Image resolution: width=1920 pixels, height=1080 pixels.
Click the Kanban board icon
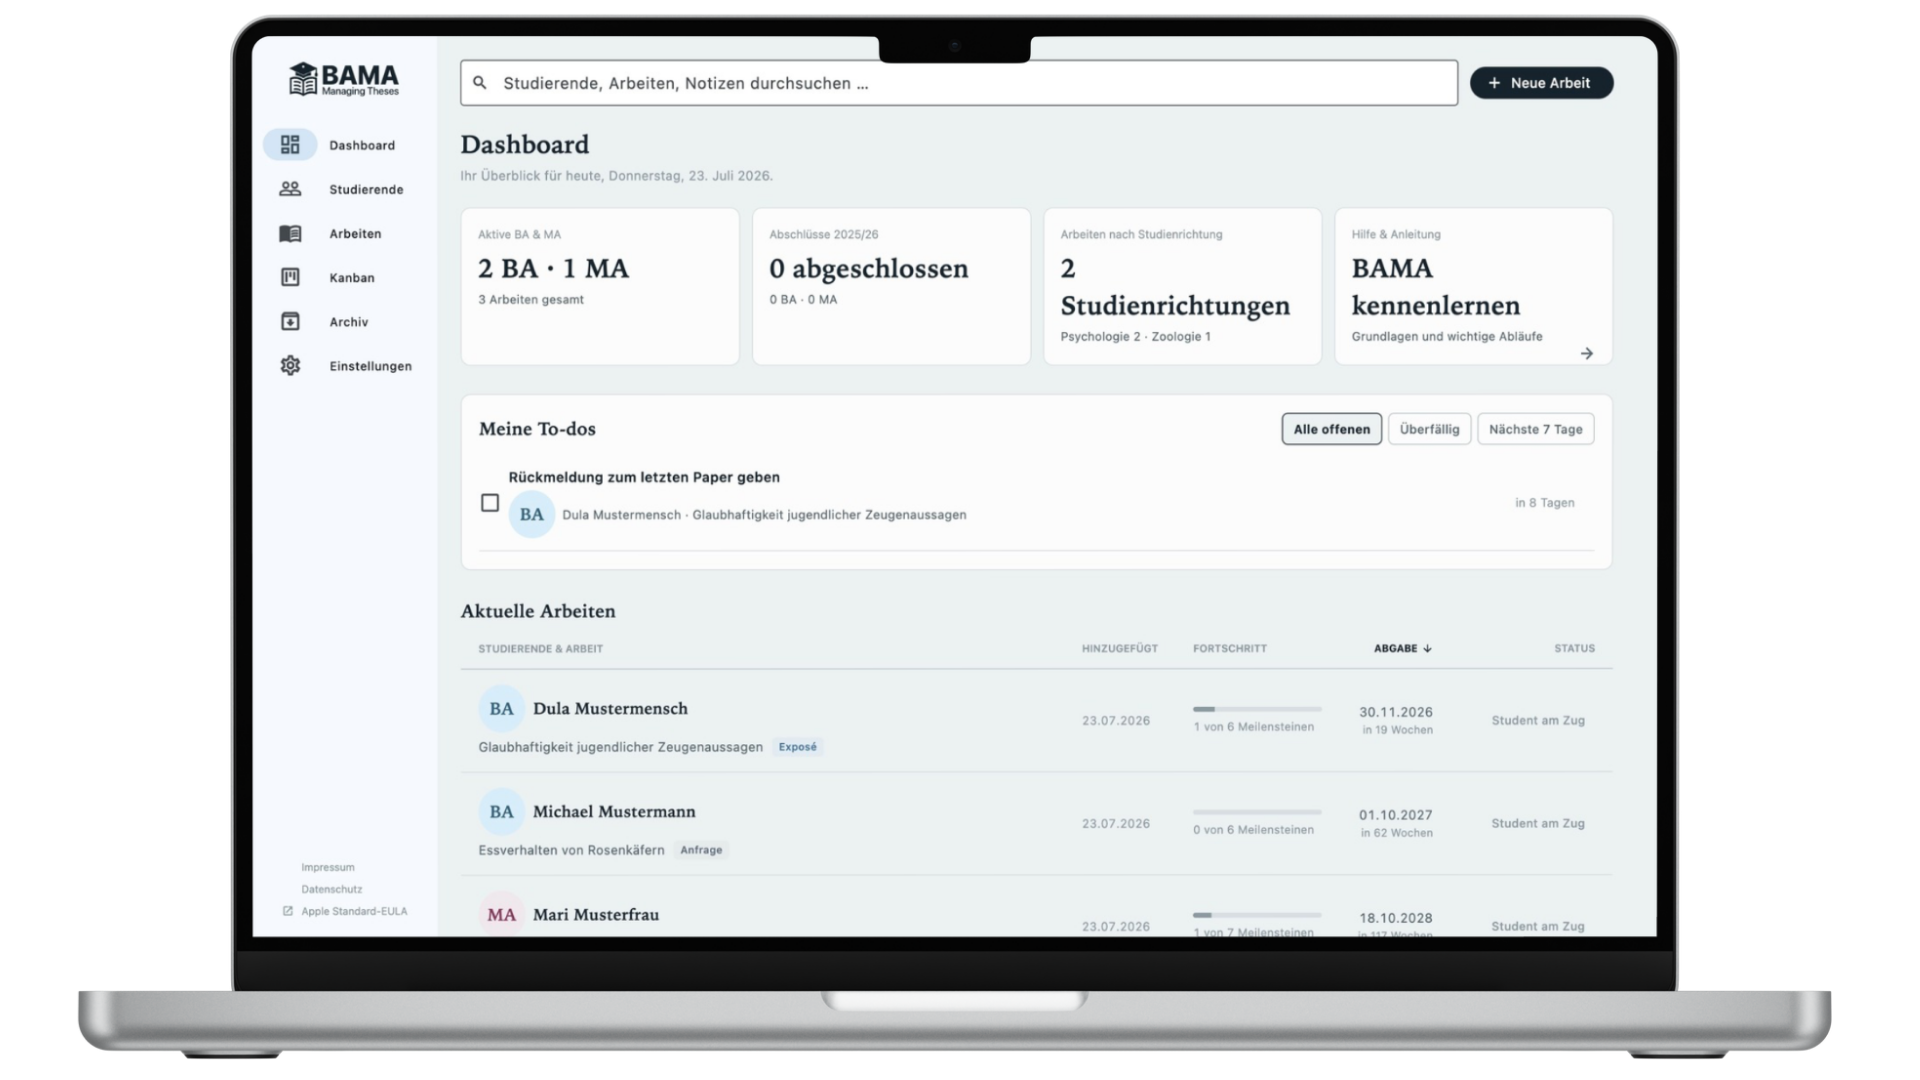(290, 277)
